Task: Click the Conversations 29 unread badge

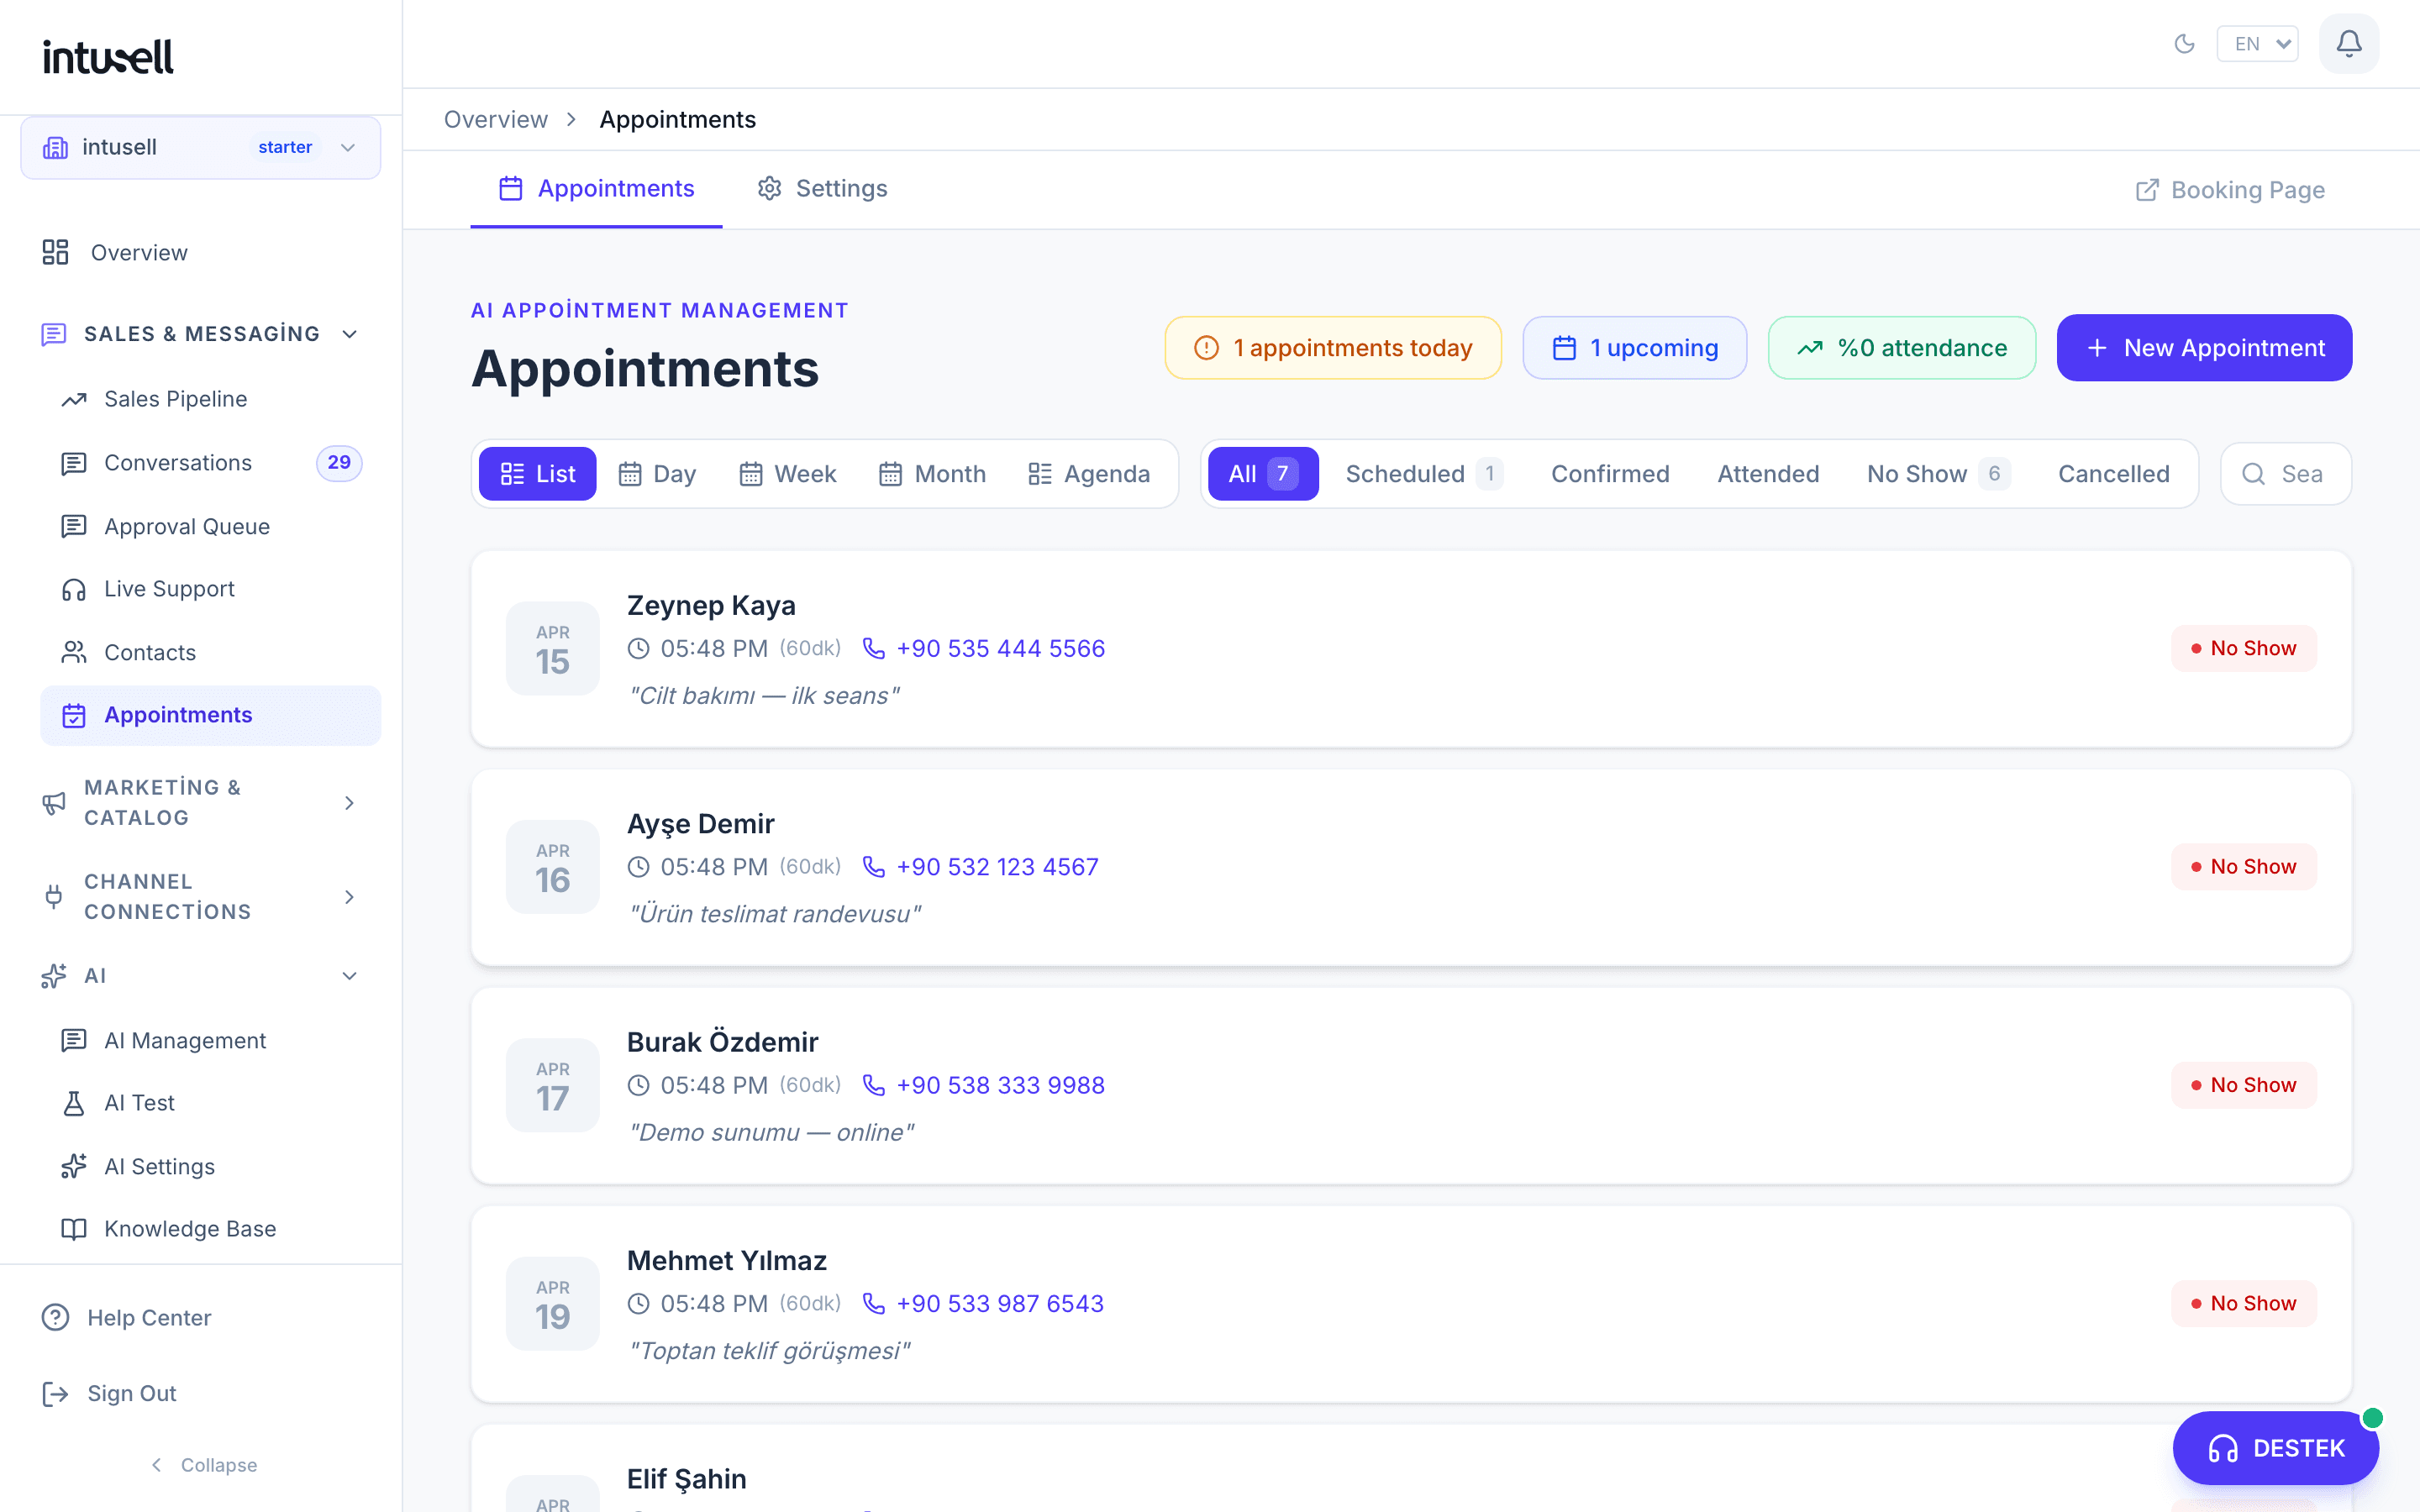Action: click(339, 463)
